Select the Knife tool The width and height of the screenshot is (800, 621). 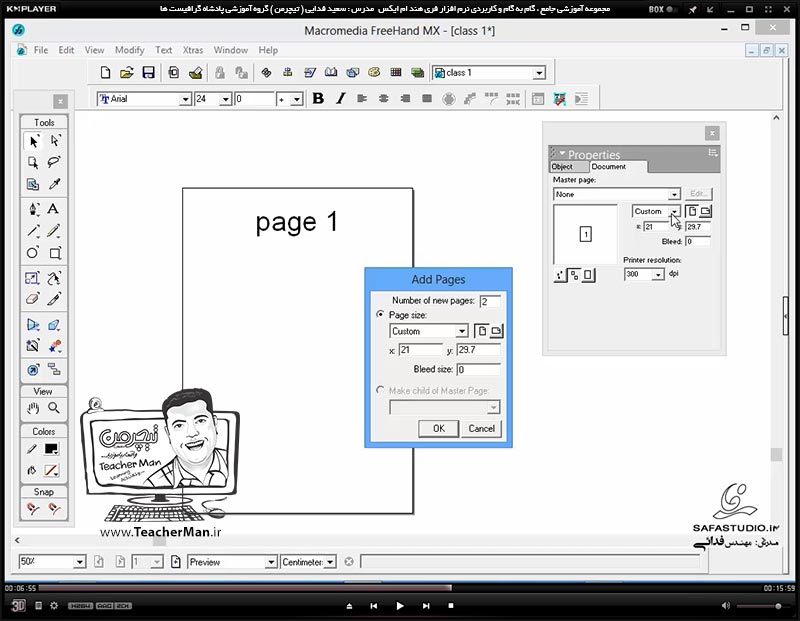[x=54, y=299]
